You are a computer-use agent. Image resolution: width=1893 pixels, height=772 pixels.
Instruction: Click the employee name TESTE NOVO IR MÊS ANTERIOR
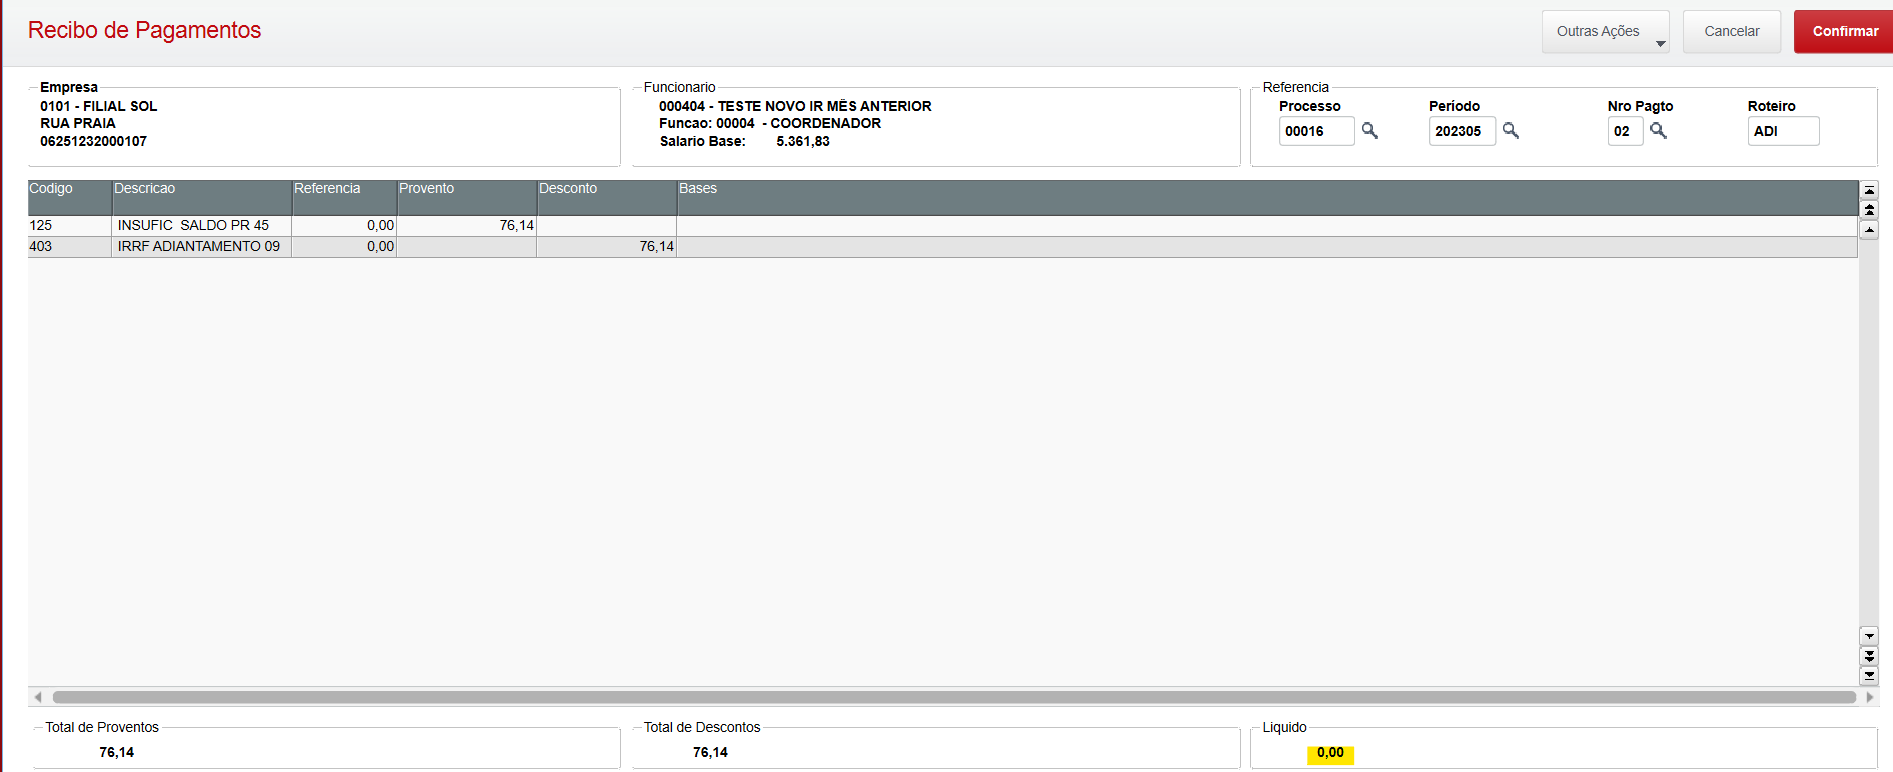click(824, 106)
